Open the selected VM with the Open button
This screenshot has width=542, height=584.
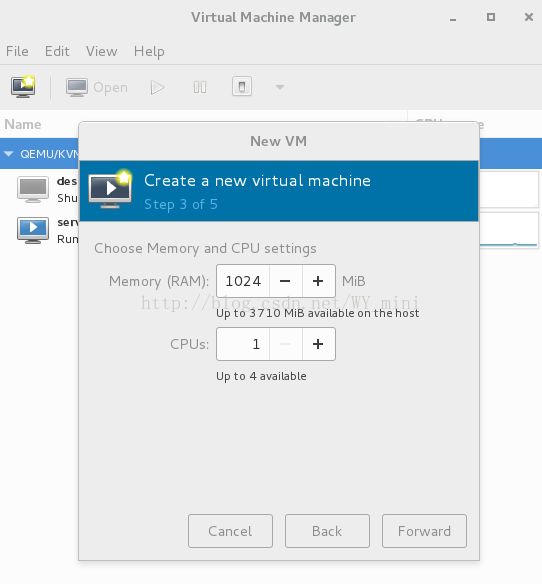[x=97, y=88]
